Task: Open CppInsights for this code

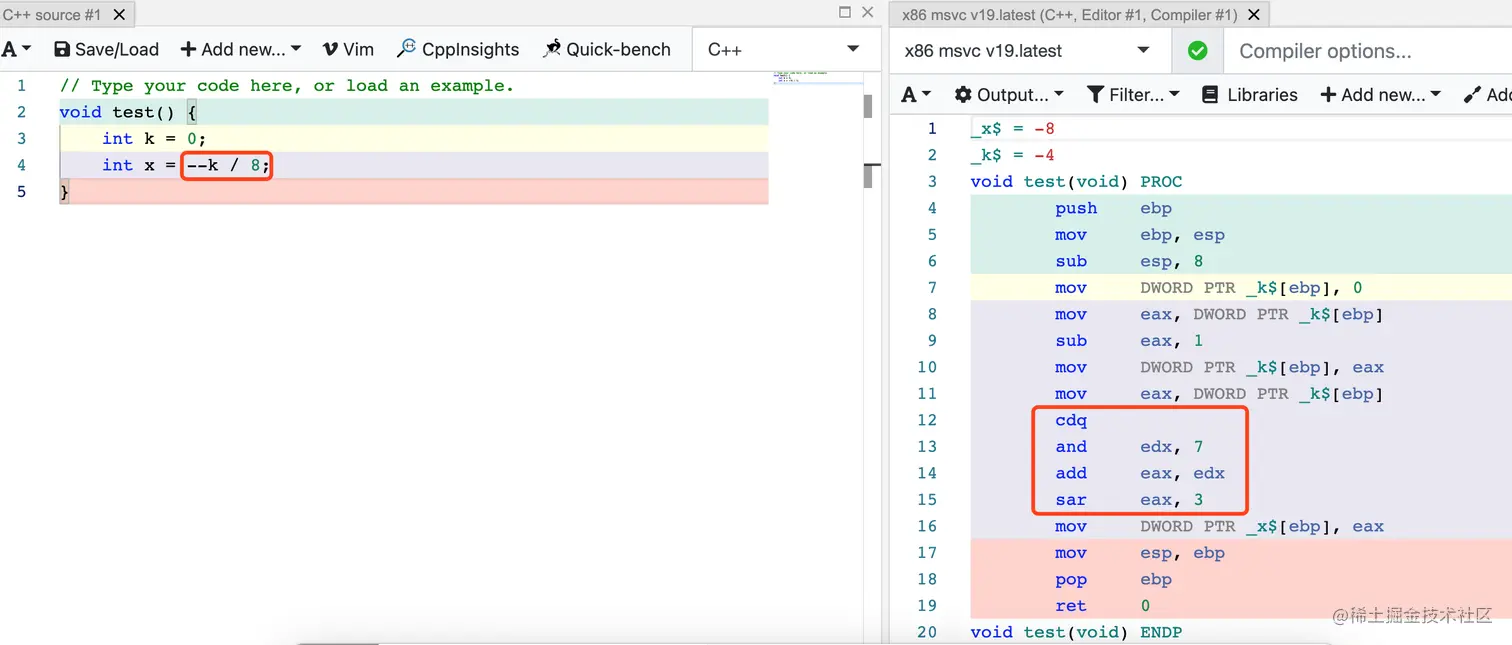Action: 458,49
